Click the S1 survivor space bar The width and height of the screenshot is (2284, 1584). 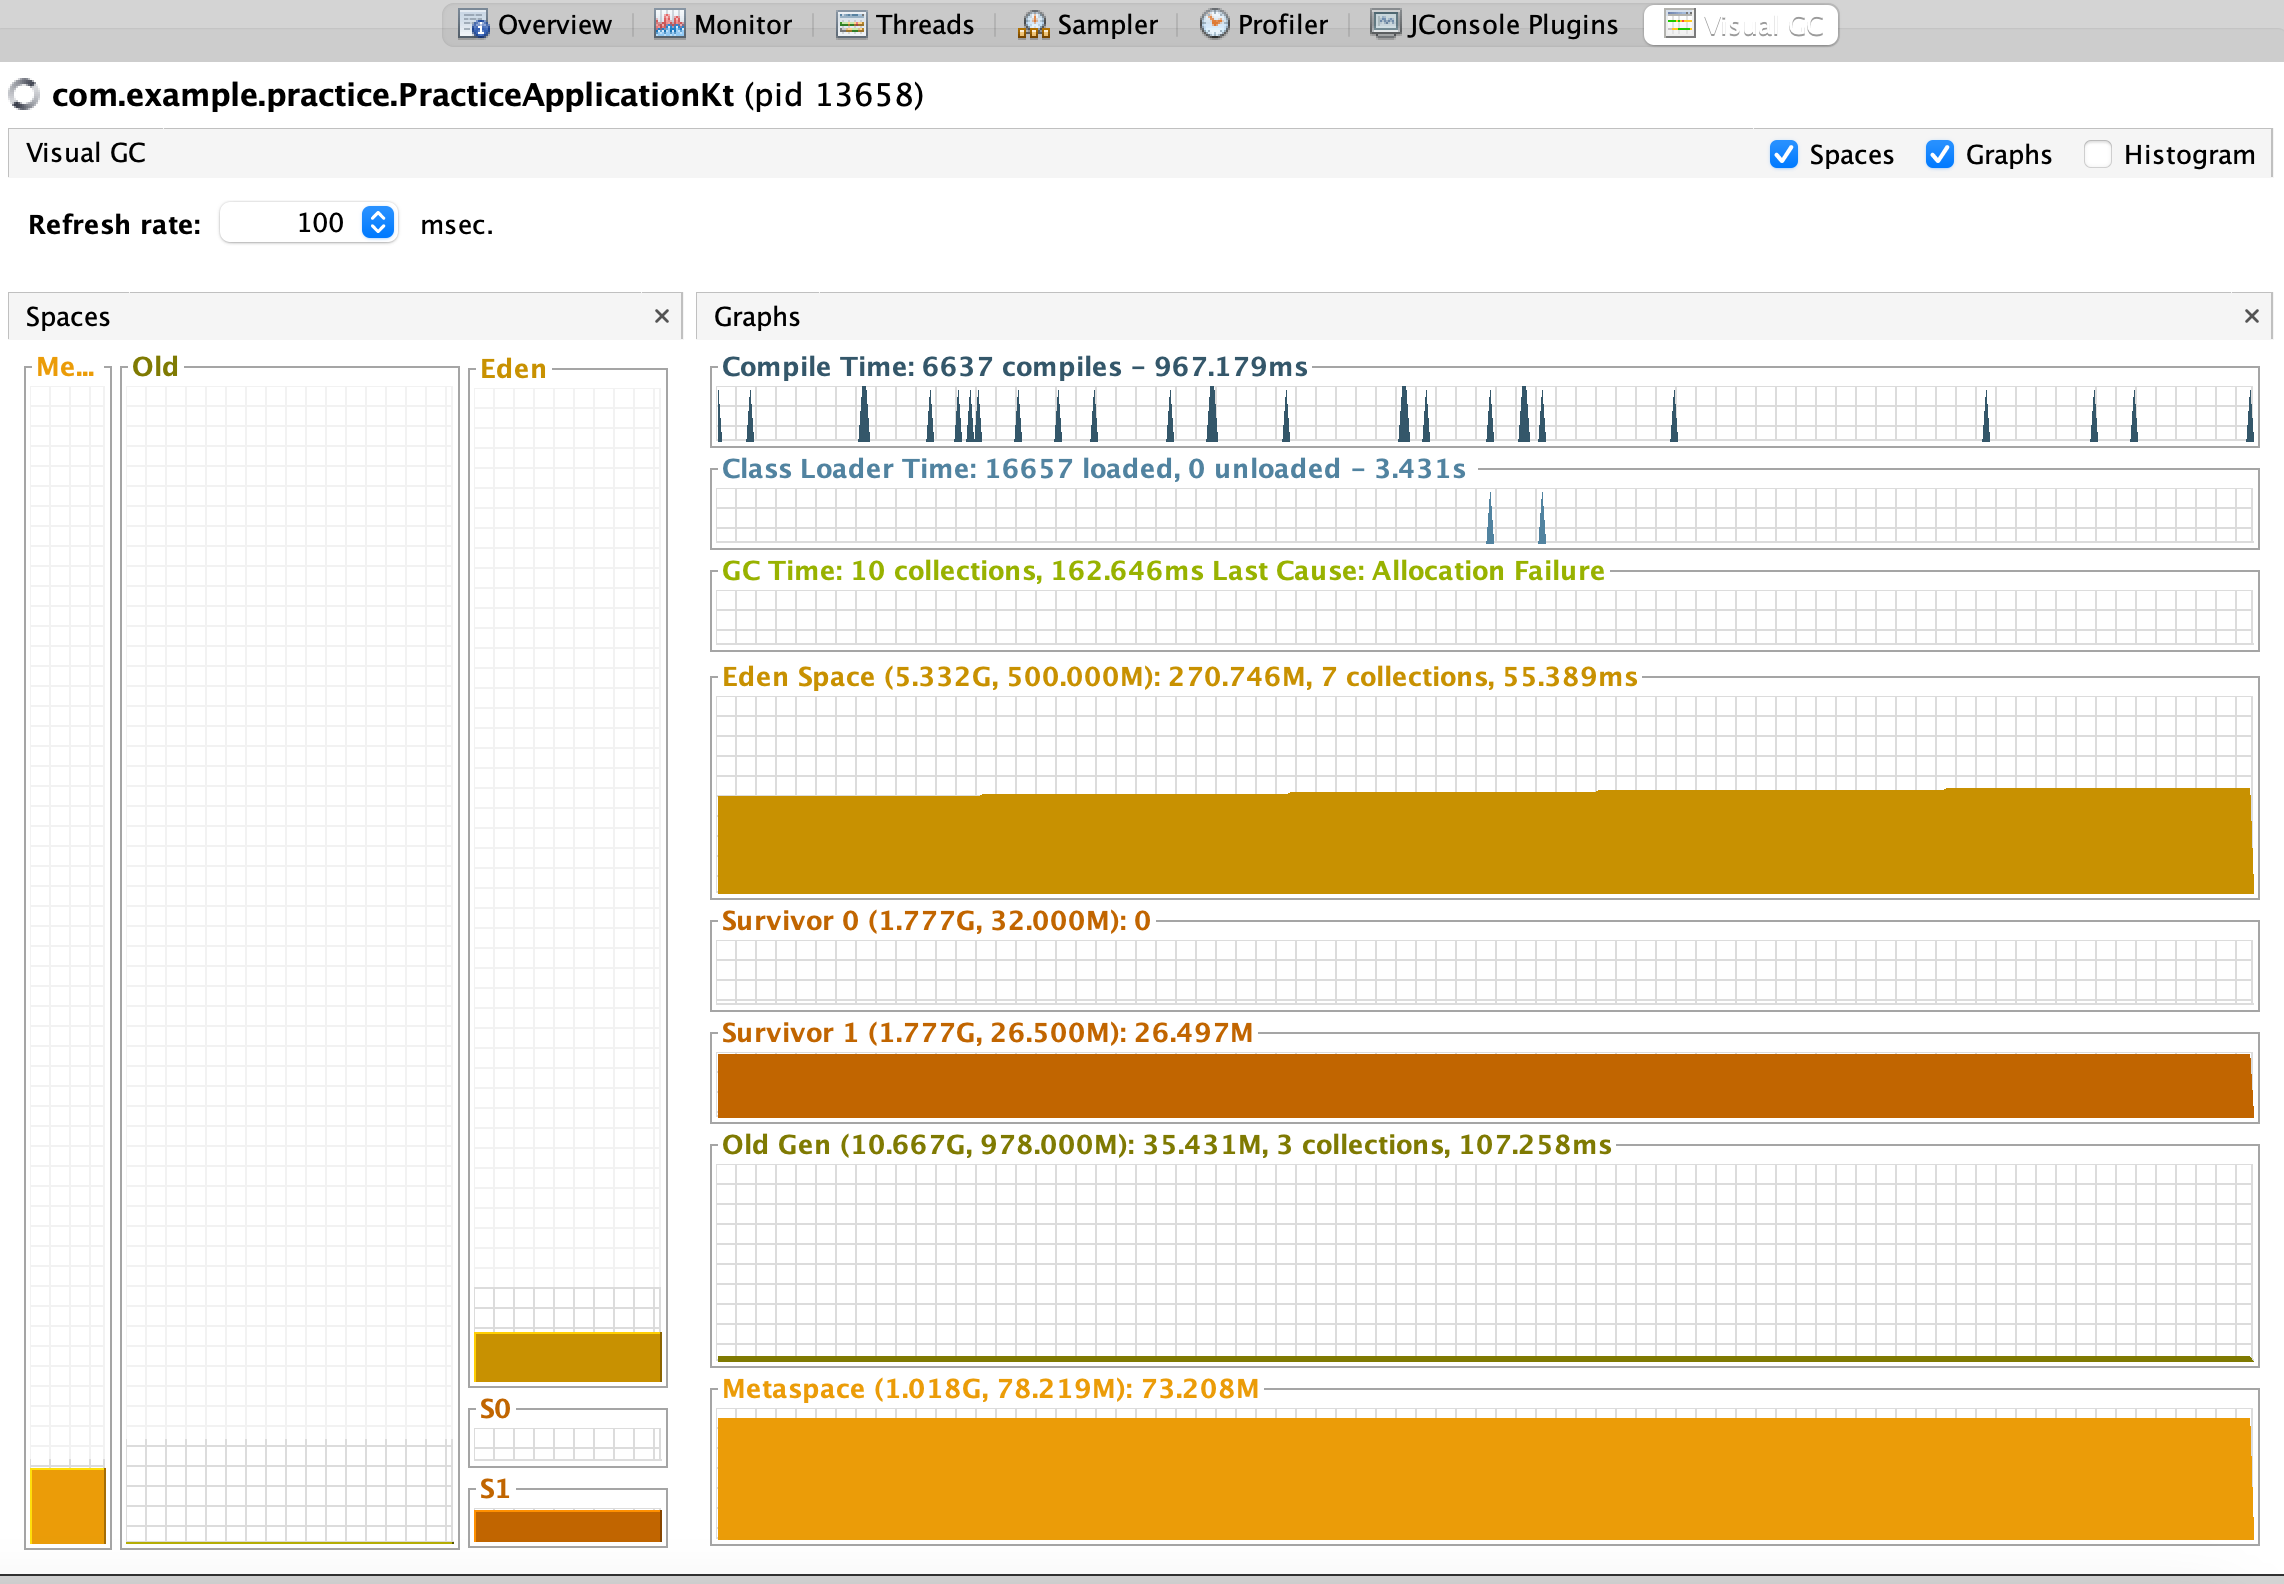coord(567,1525)
